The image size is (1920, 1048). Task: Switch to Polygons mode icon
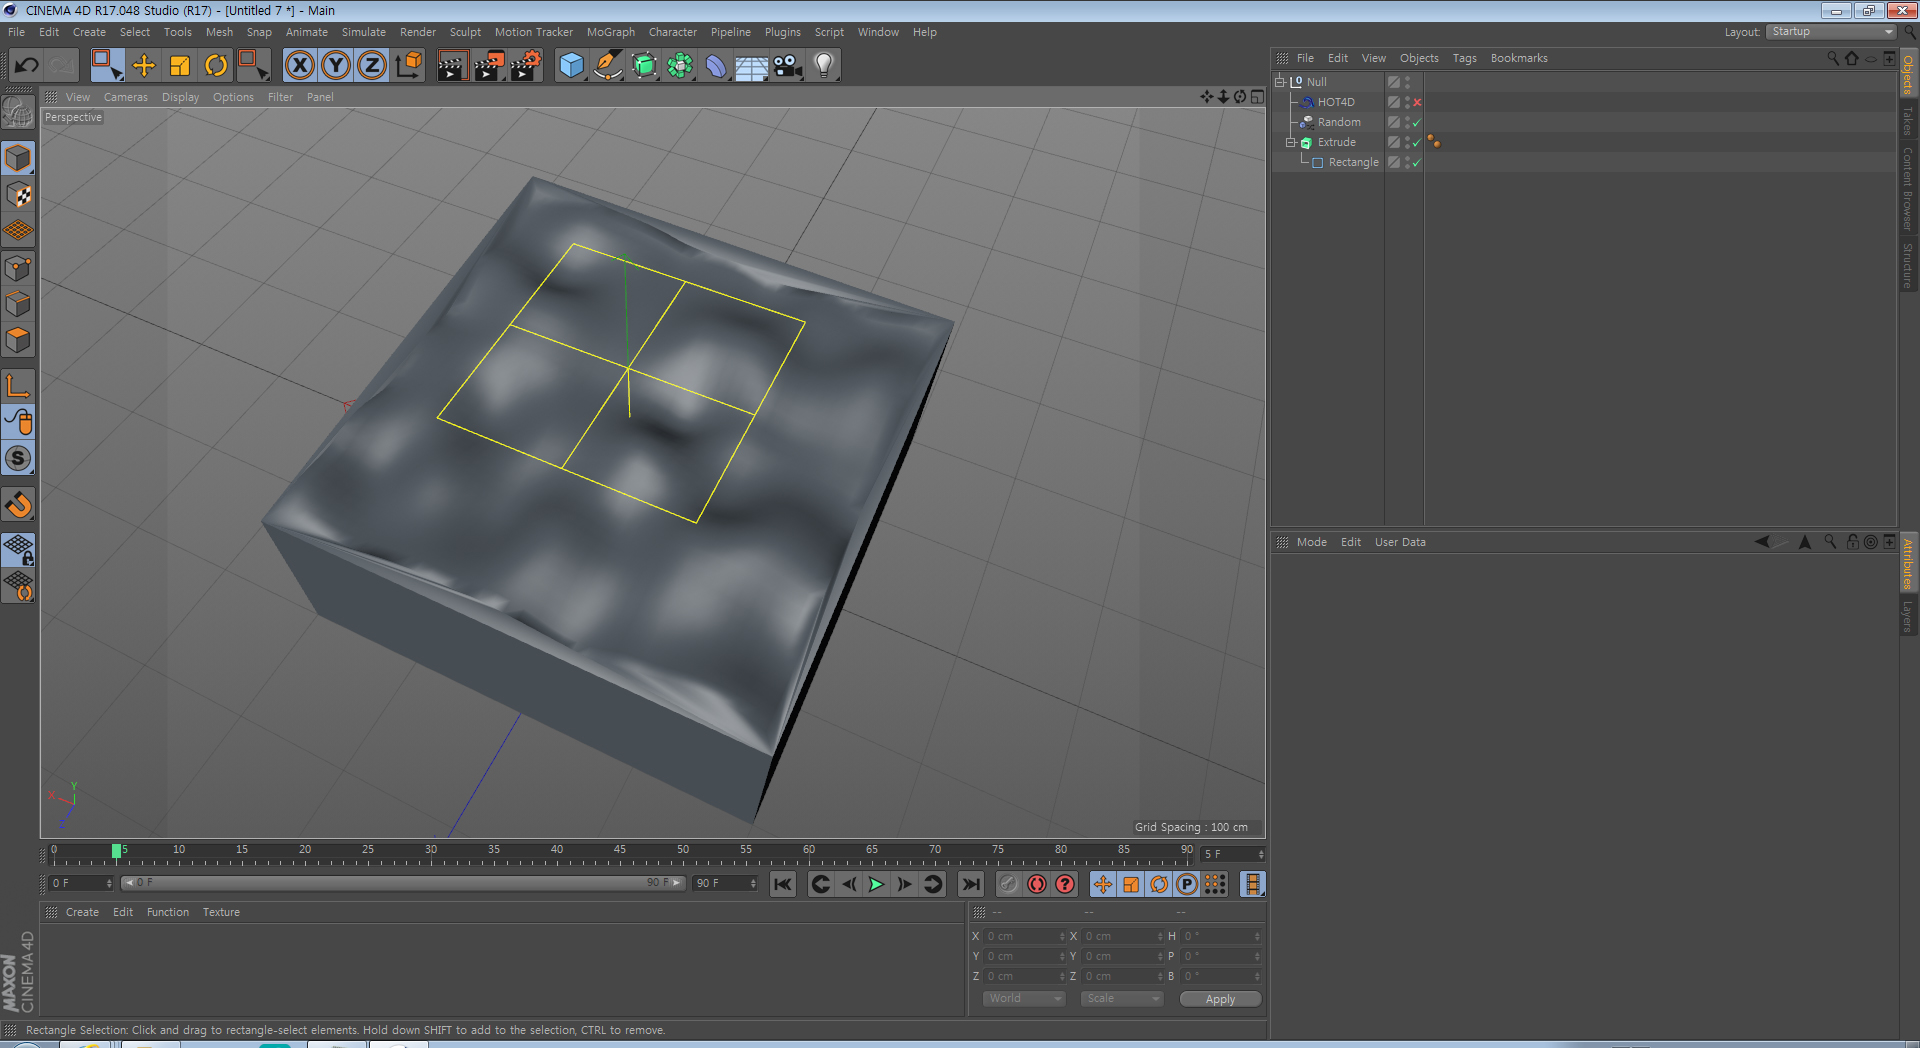coord(18,341)
